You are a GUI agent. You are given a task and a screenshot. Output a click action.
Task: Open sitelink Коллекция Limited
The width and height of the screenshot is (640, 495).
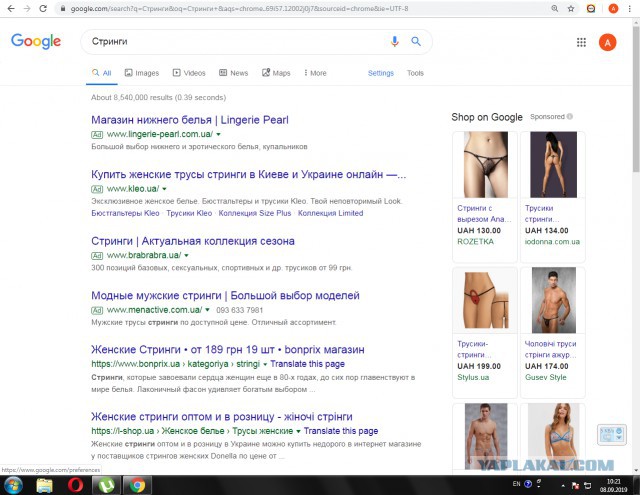pyautogui.click(x=330, y=213)
